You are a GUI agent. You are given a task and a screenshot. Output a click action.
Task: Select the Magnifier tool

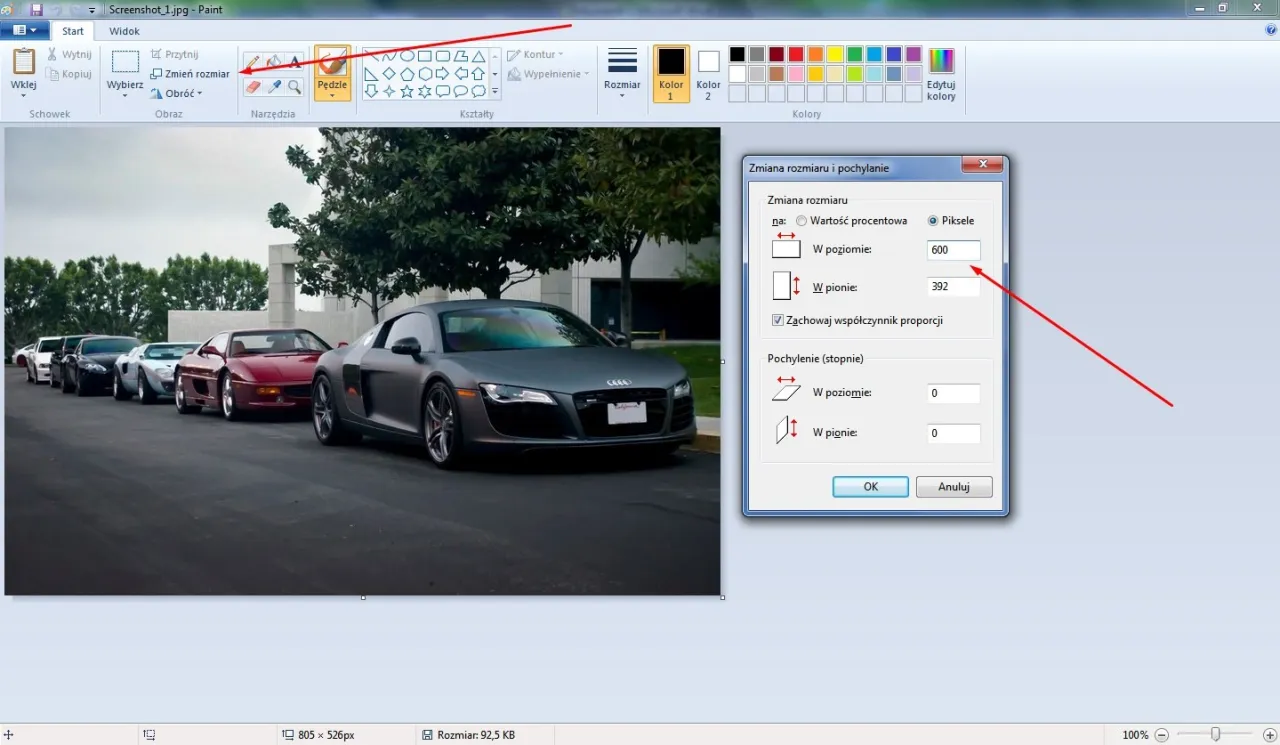[295, 87]
